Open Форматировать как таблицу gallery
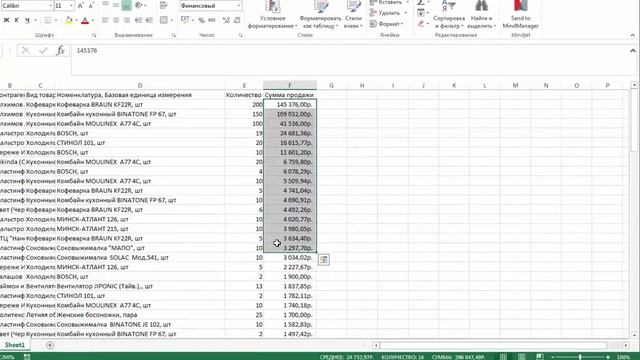640x360 pixels. (x=320, y=15)
